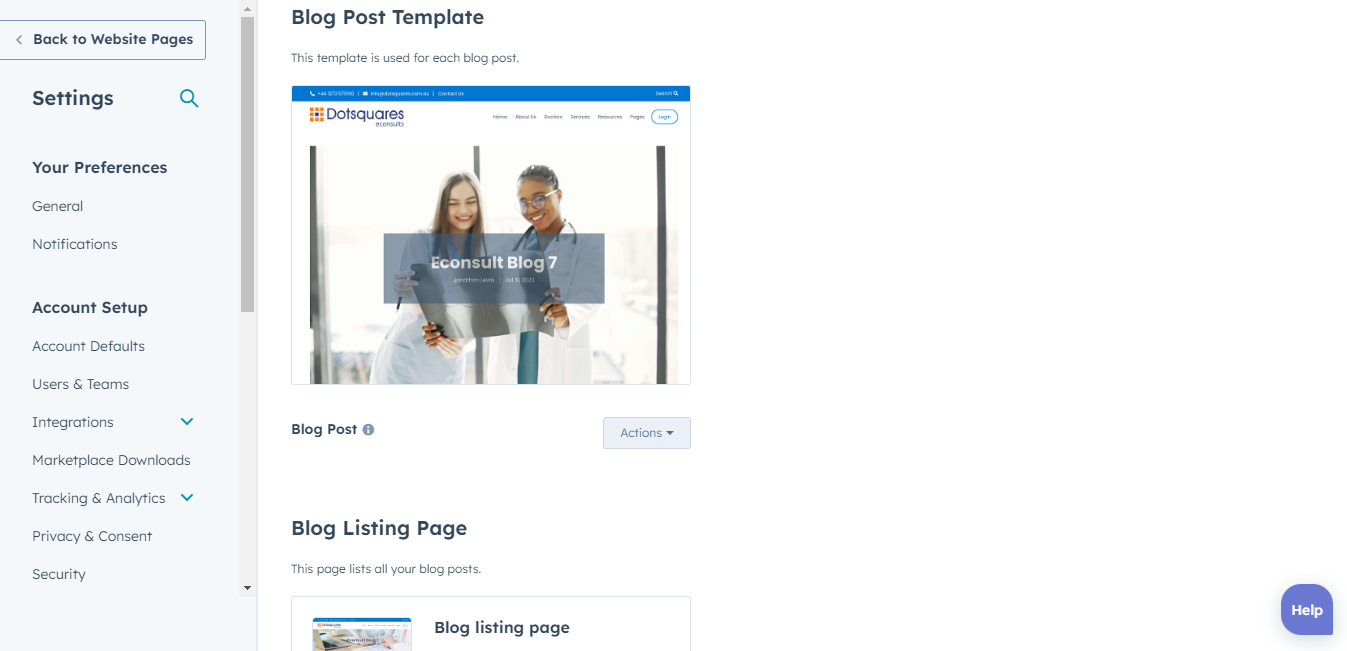The image size is (1347, 651).
Task: Open the settings search magnifier icon
Action: [189, 98]
